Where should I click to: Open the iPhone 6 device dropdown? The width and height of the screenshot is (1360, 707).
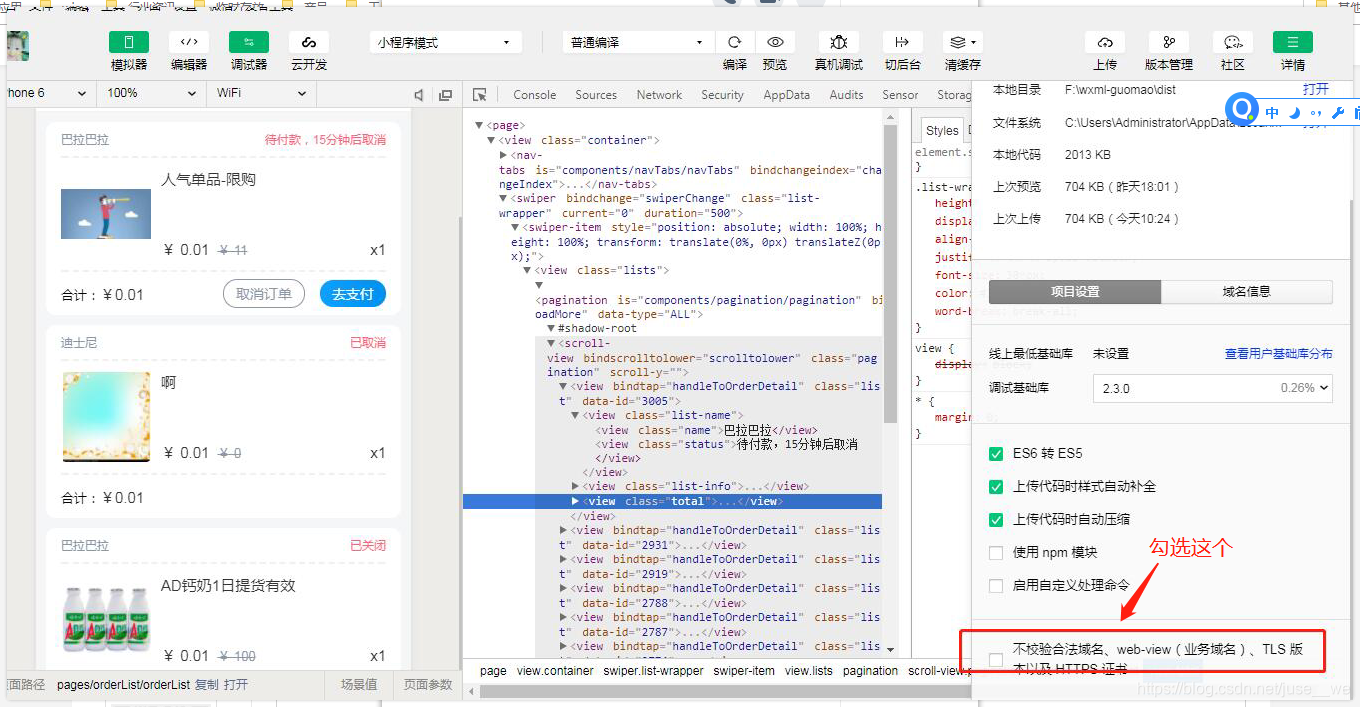[48, 93]
